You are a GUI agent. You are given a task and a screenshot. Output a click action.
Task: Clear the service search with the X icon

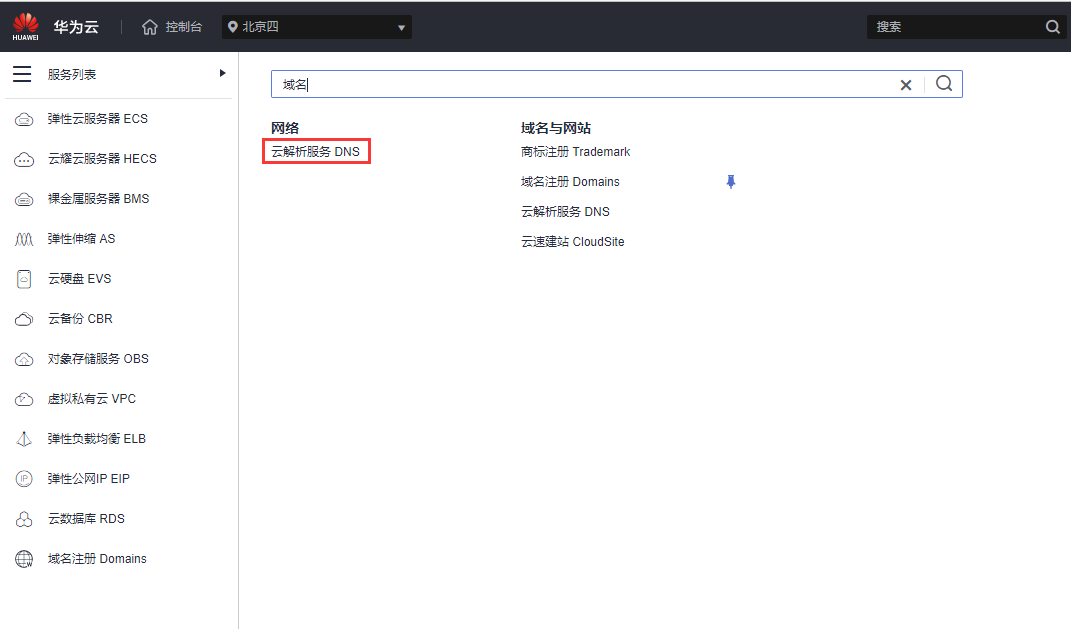906,85
